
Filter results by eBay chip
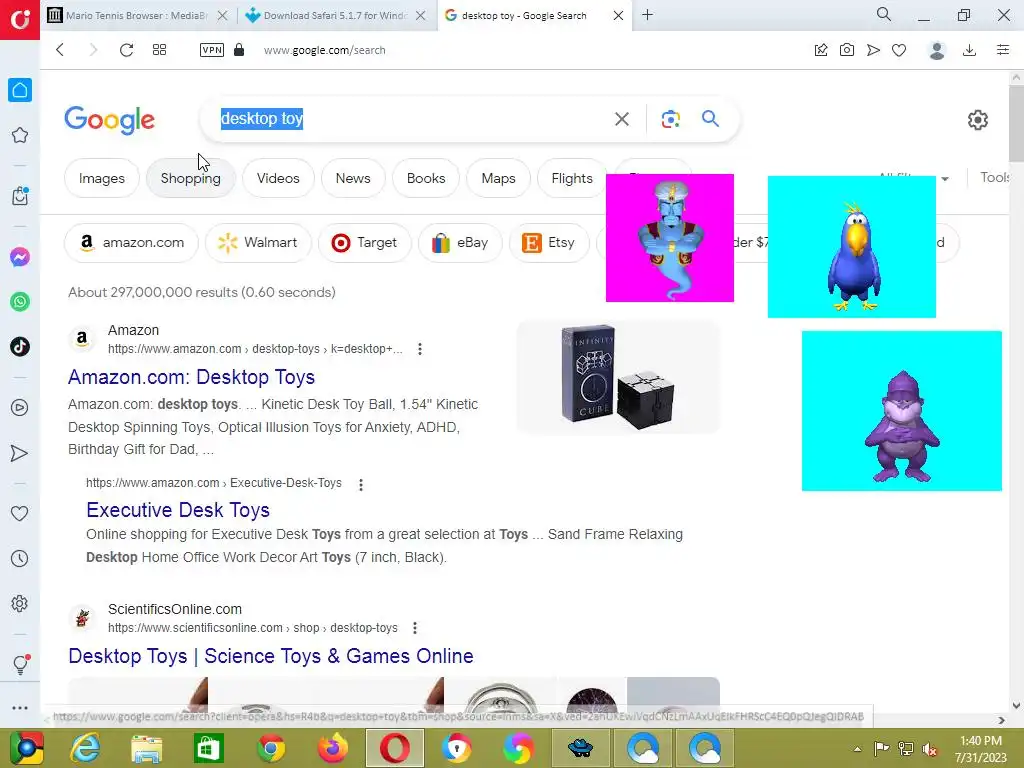point(460,243)
